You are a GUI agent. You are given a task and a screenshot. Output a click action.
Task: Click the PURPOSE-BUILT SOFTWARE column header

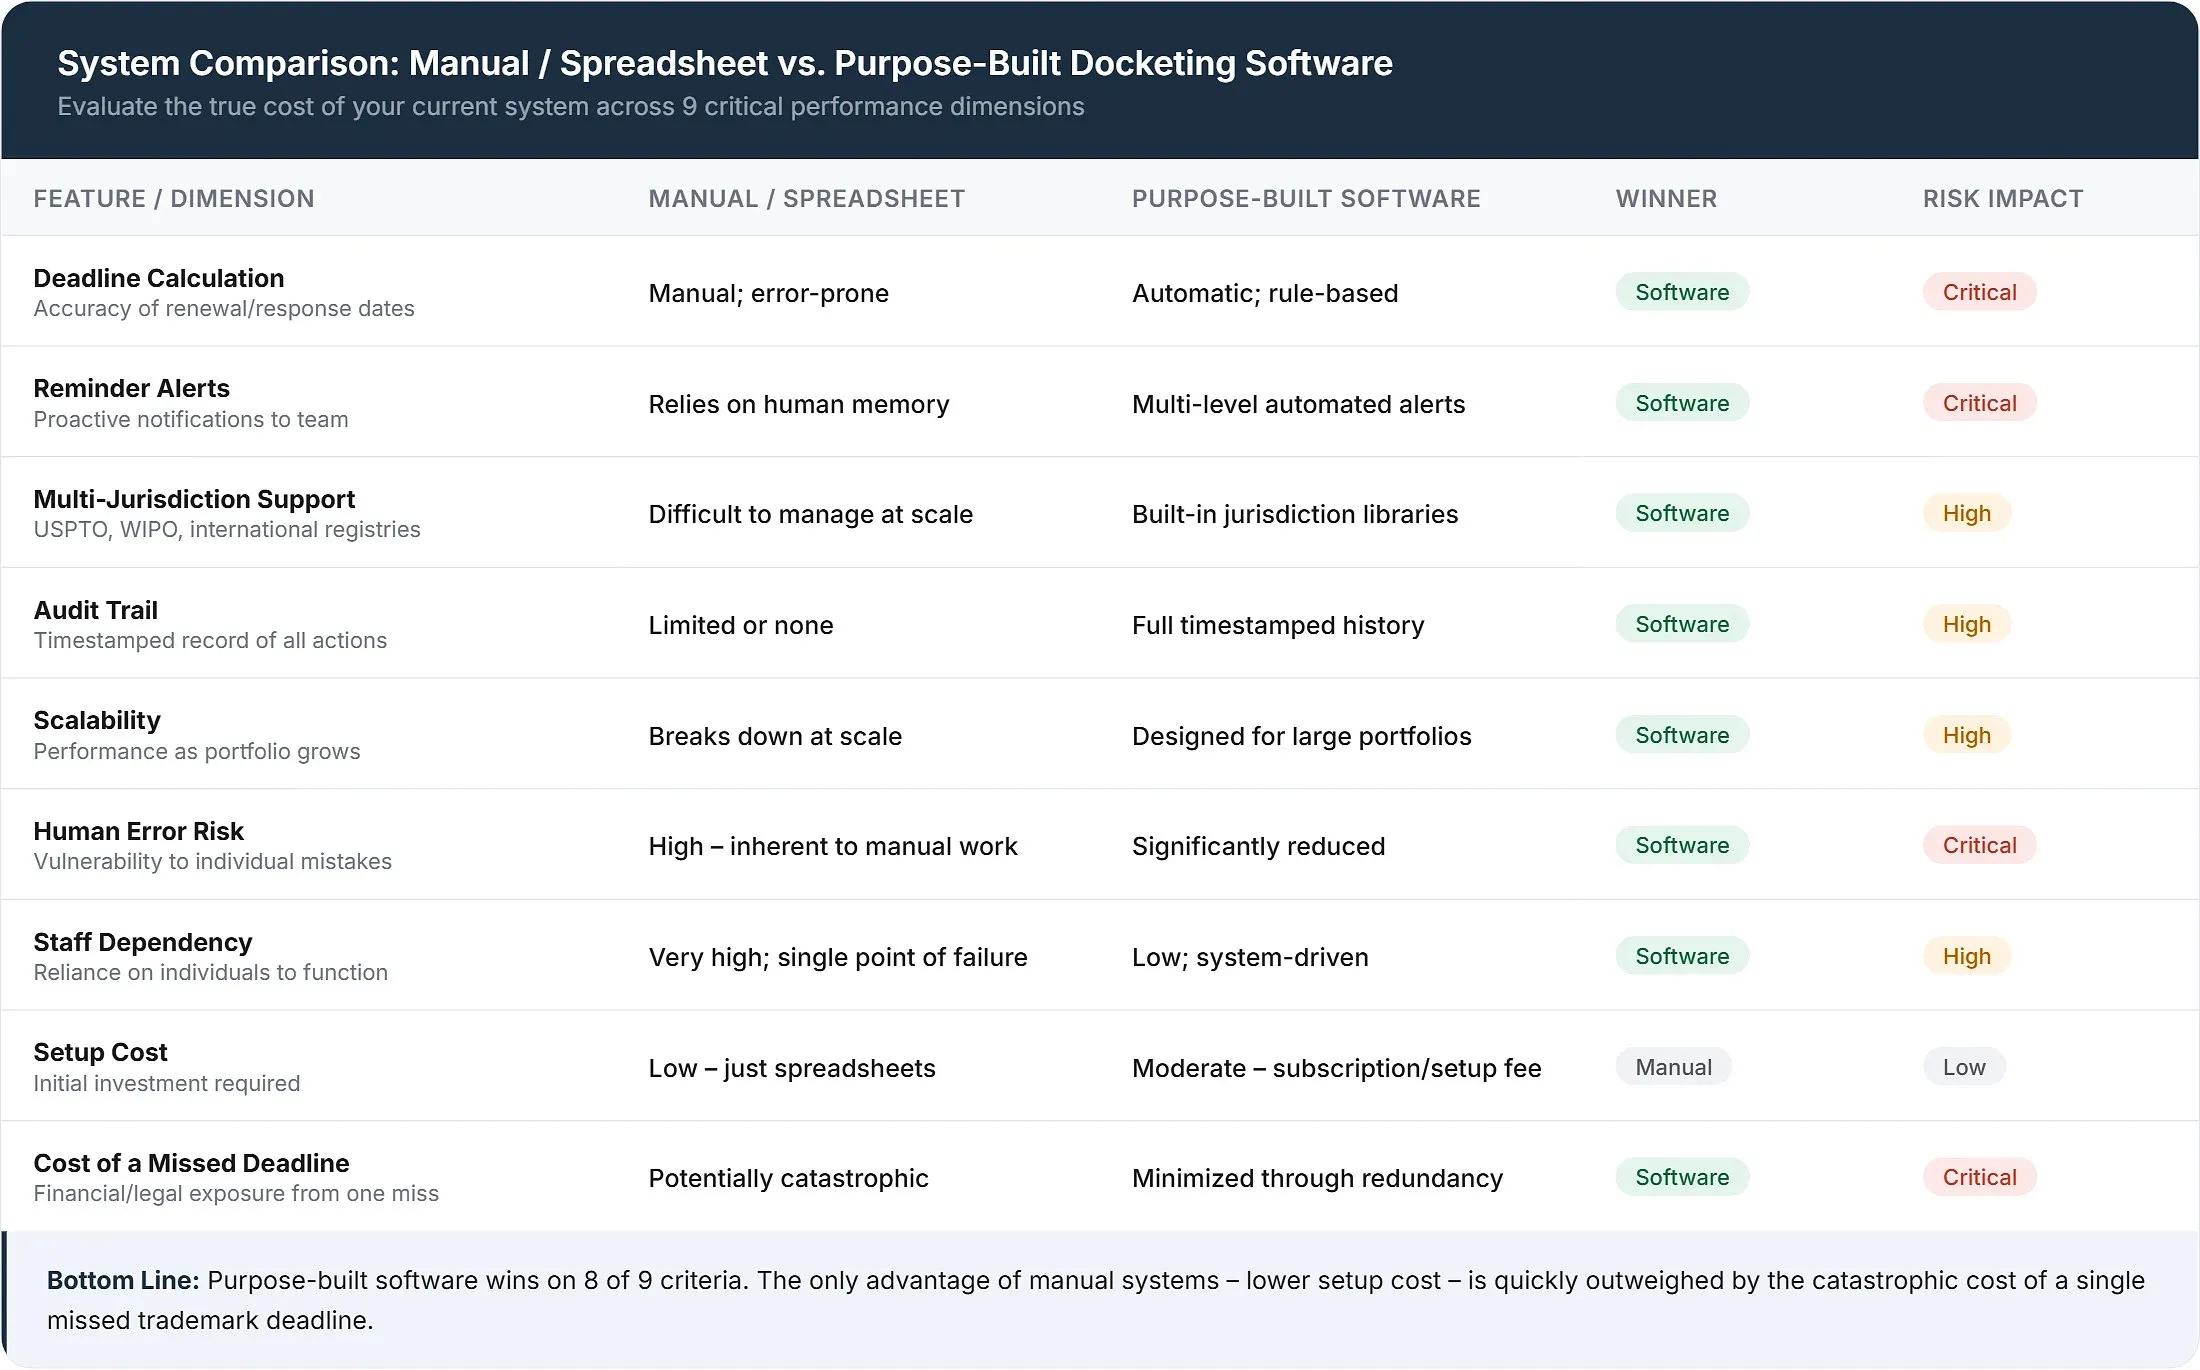pos(1306,199)
